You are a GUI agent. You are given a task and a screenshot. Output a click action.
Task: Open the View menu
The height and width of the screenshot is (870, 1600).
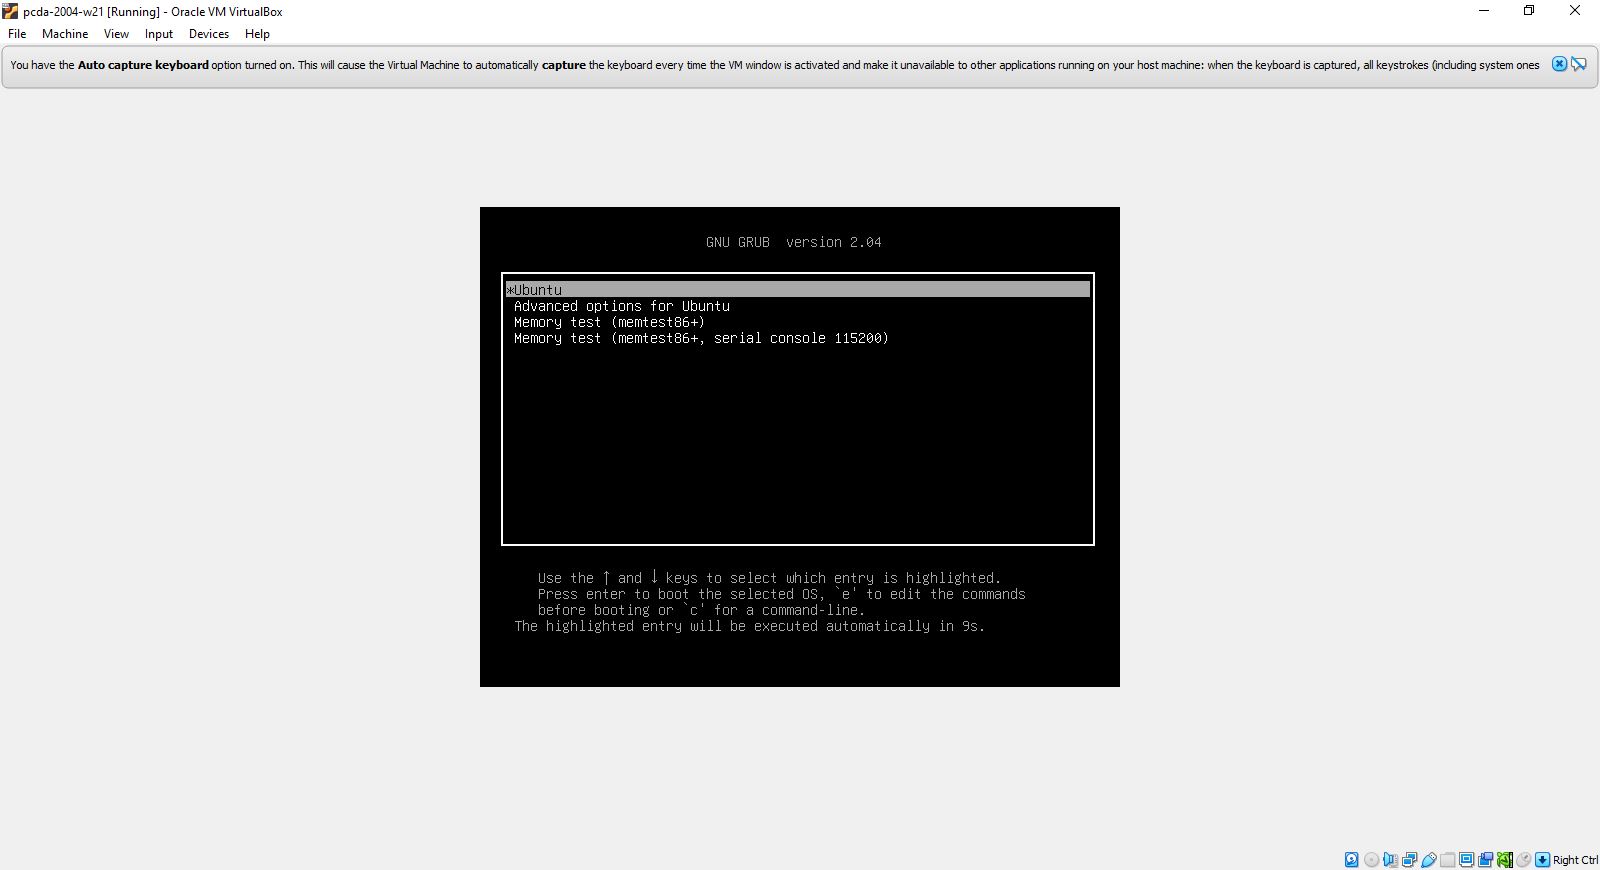click(x=116, y=34)
